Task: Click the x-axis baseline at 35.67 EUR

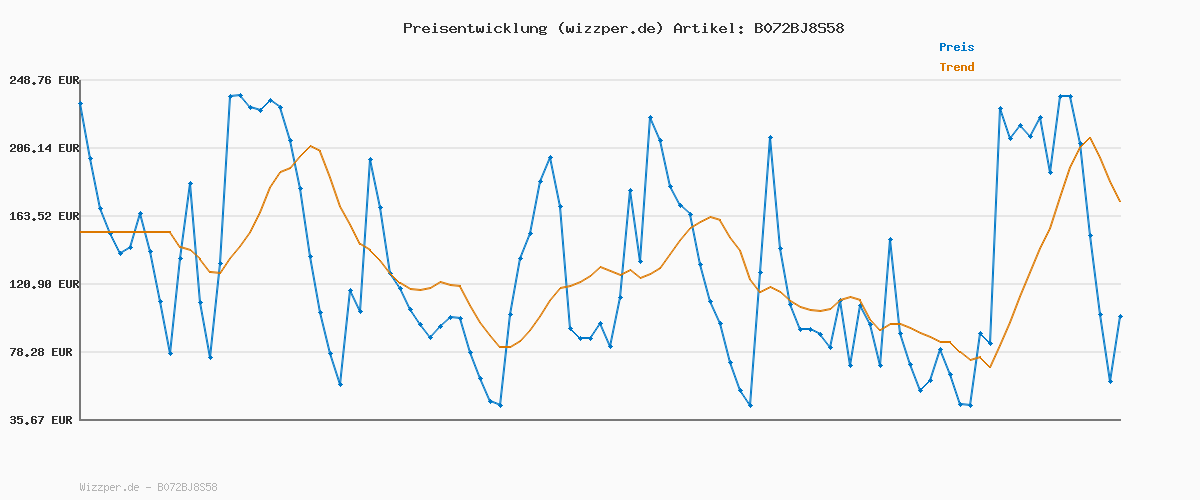Action: (x=600, y=420)
